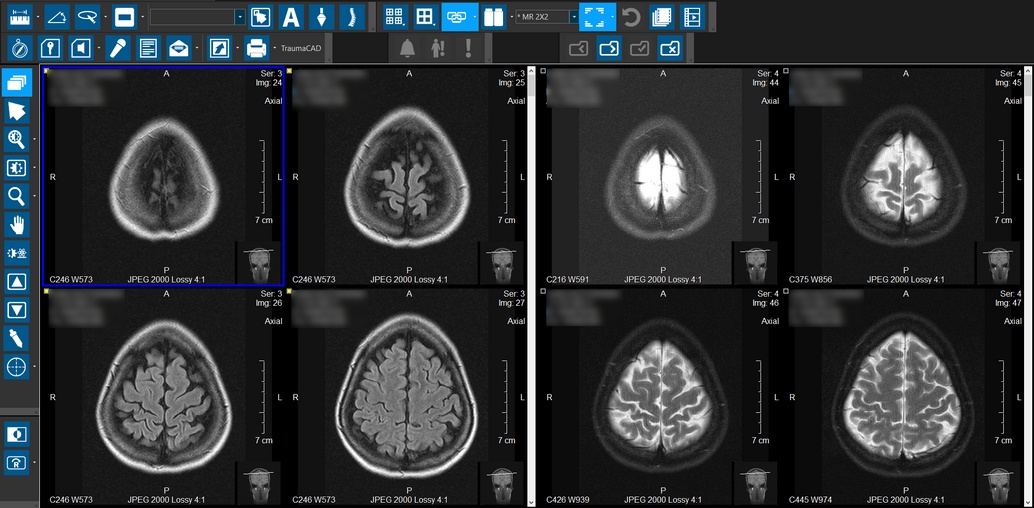Expand the print options arrow
The image size is (1034, 508).
(x=272, y=47)
